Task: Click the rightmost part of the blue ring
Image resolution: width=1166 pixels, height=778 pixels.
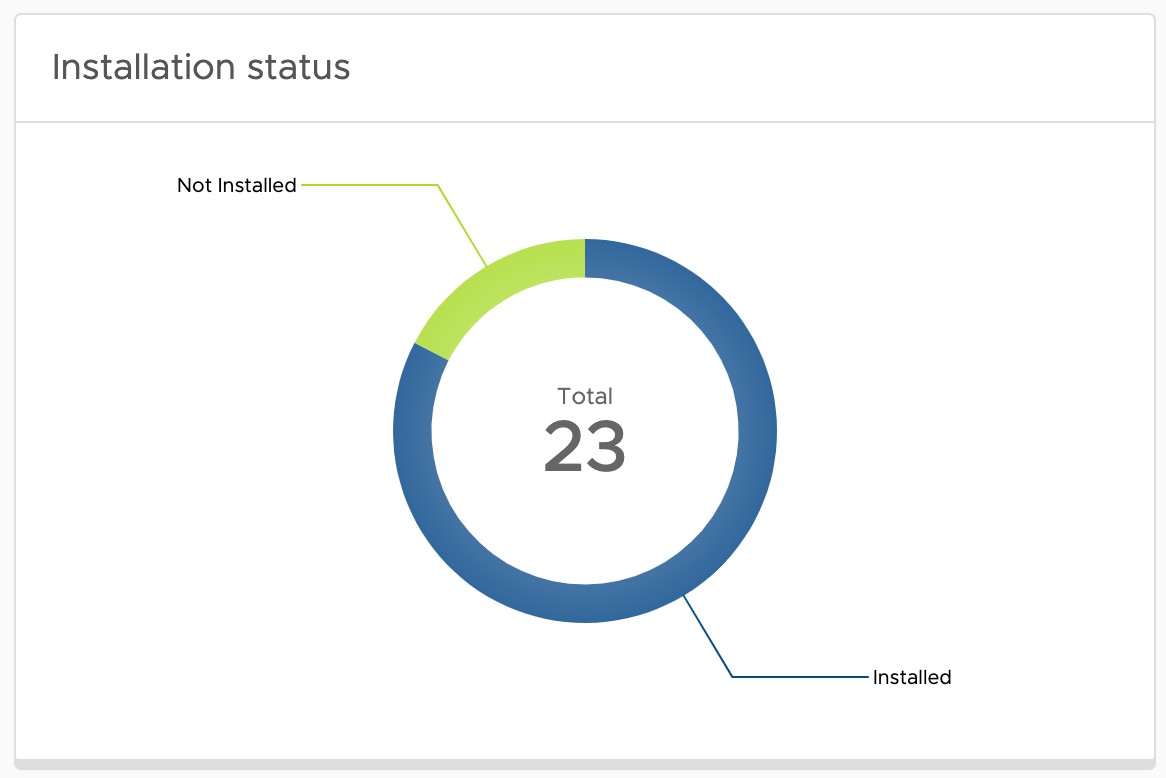Action: (758, 431)
